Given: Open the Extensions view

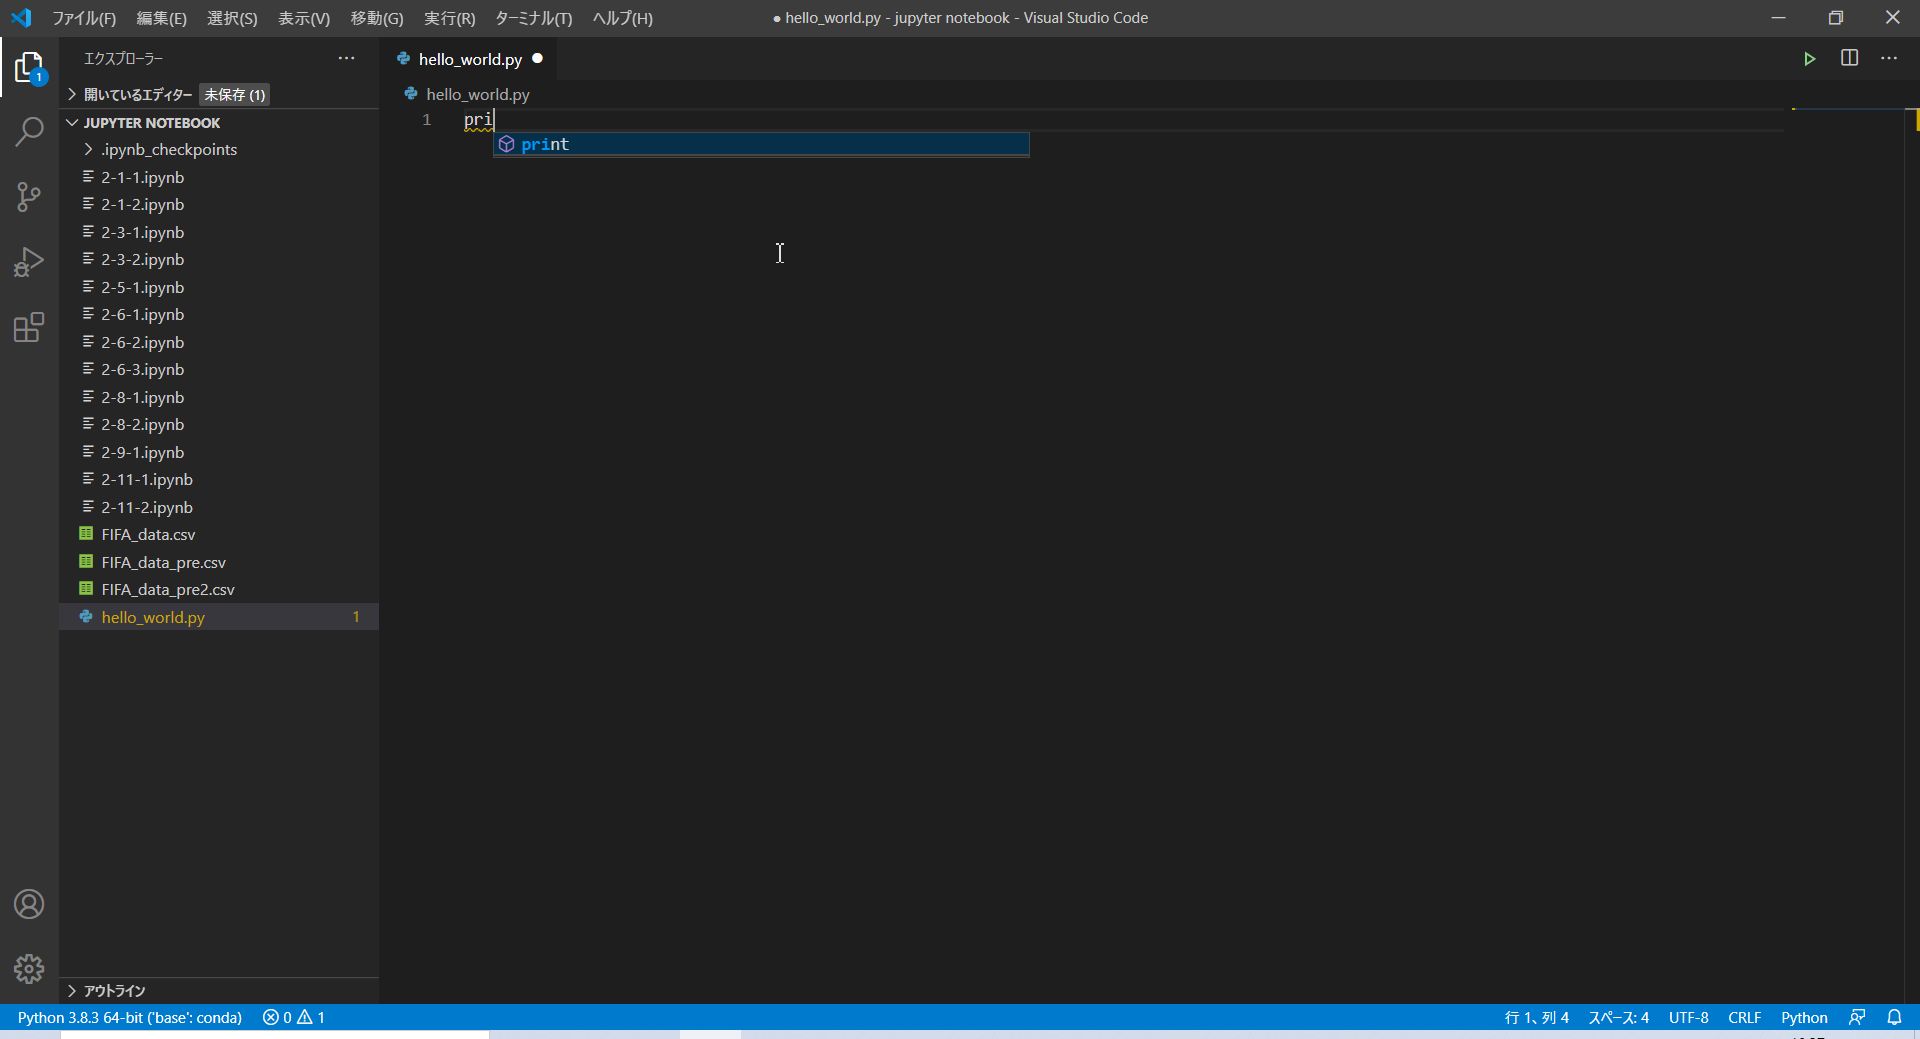Looking at the screenshot, I should click(29, 327).
